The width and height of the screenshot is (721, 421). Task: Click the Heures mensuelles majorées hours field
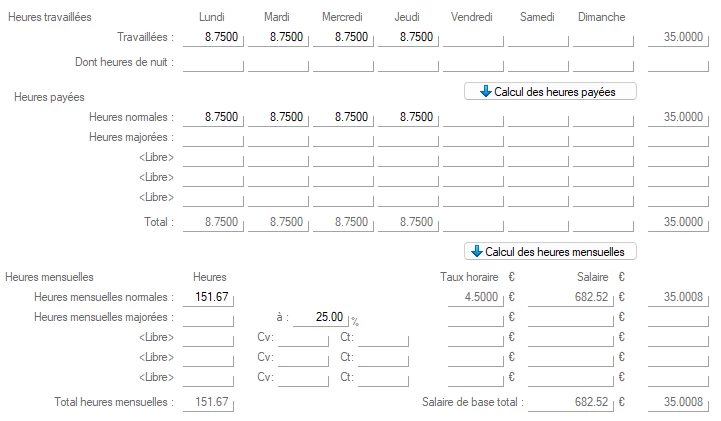pos(208,317)
